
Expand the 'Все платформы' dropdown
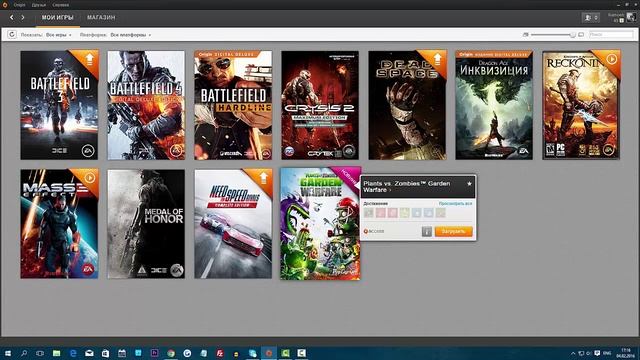[131, 35]
